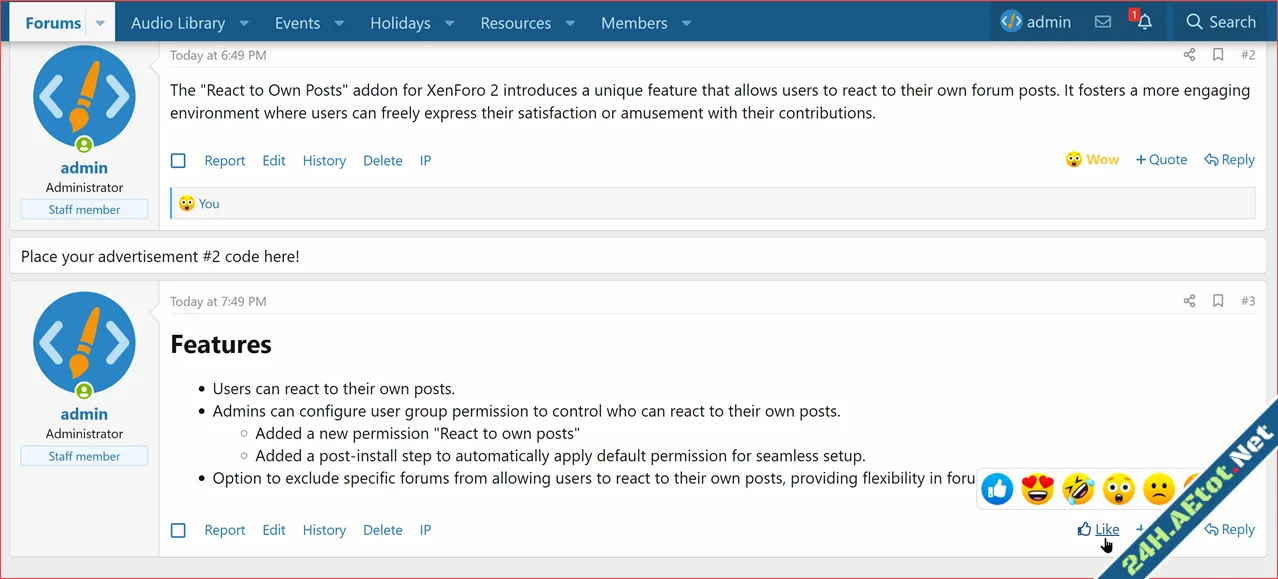Reply to the Features post
Image resolution: width=1278 pixels, height=579 pixels.
[1229, 529]
